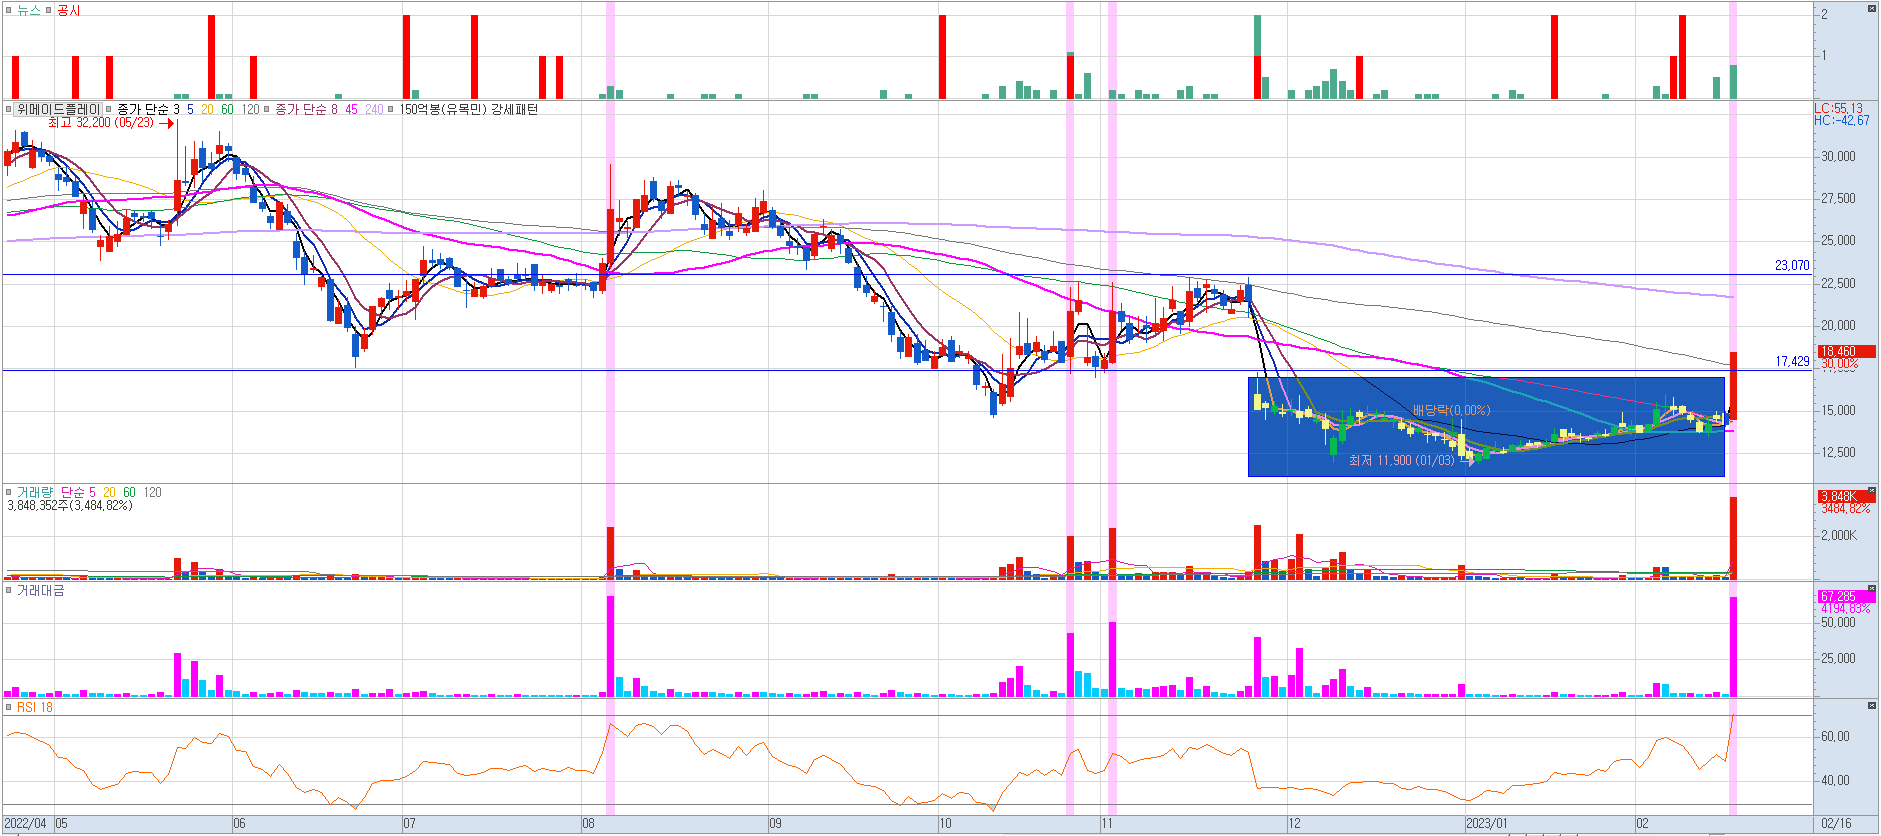Select the 위메이드플레이 stock name button
1881x836 pixels.
pyautogui.click(x=58, y=109)
